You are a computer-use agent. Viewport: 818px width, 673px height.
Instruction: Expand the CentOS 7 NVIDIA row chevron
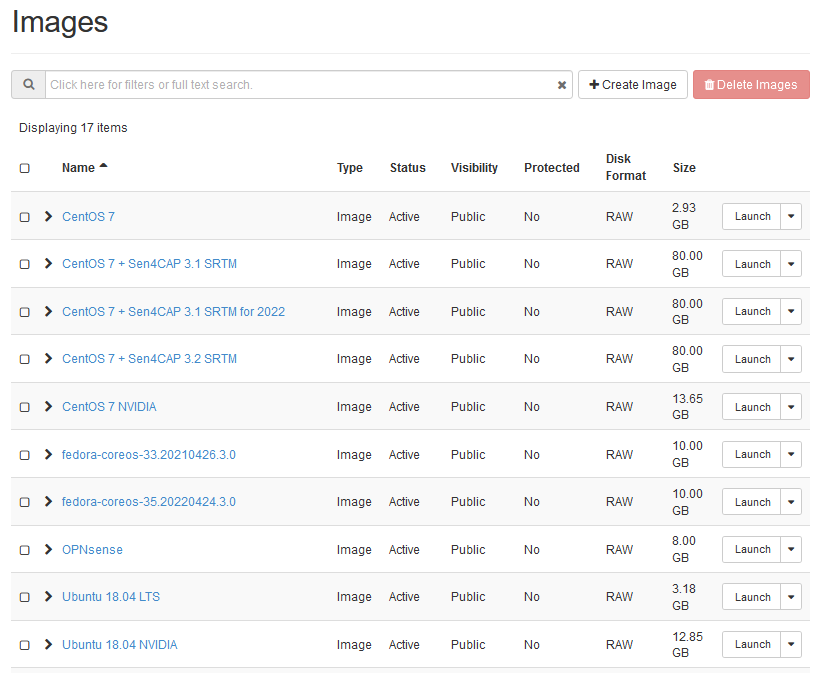coord(48,407)
